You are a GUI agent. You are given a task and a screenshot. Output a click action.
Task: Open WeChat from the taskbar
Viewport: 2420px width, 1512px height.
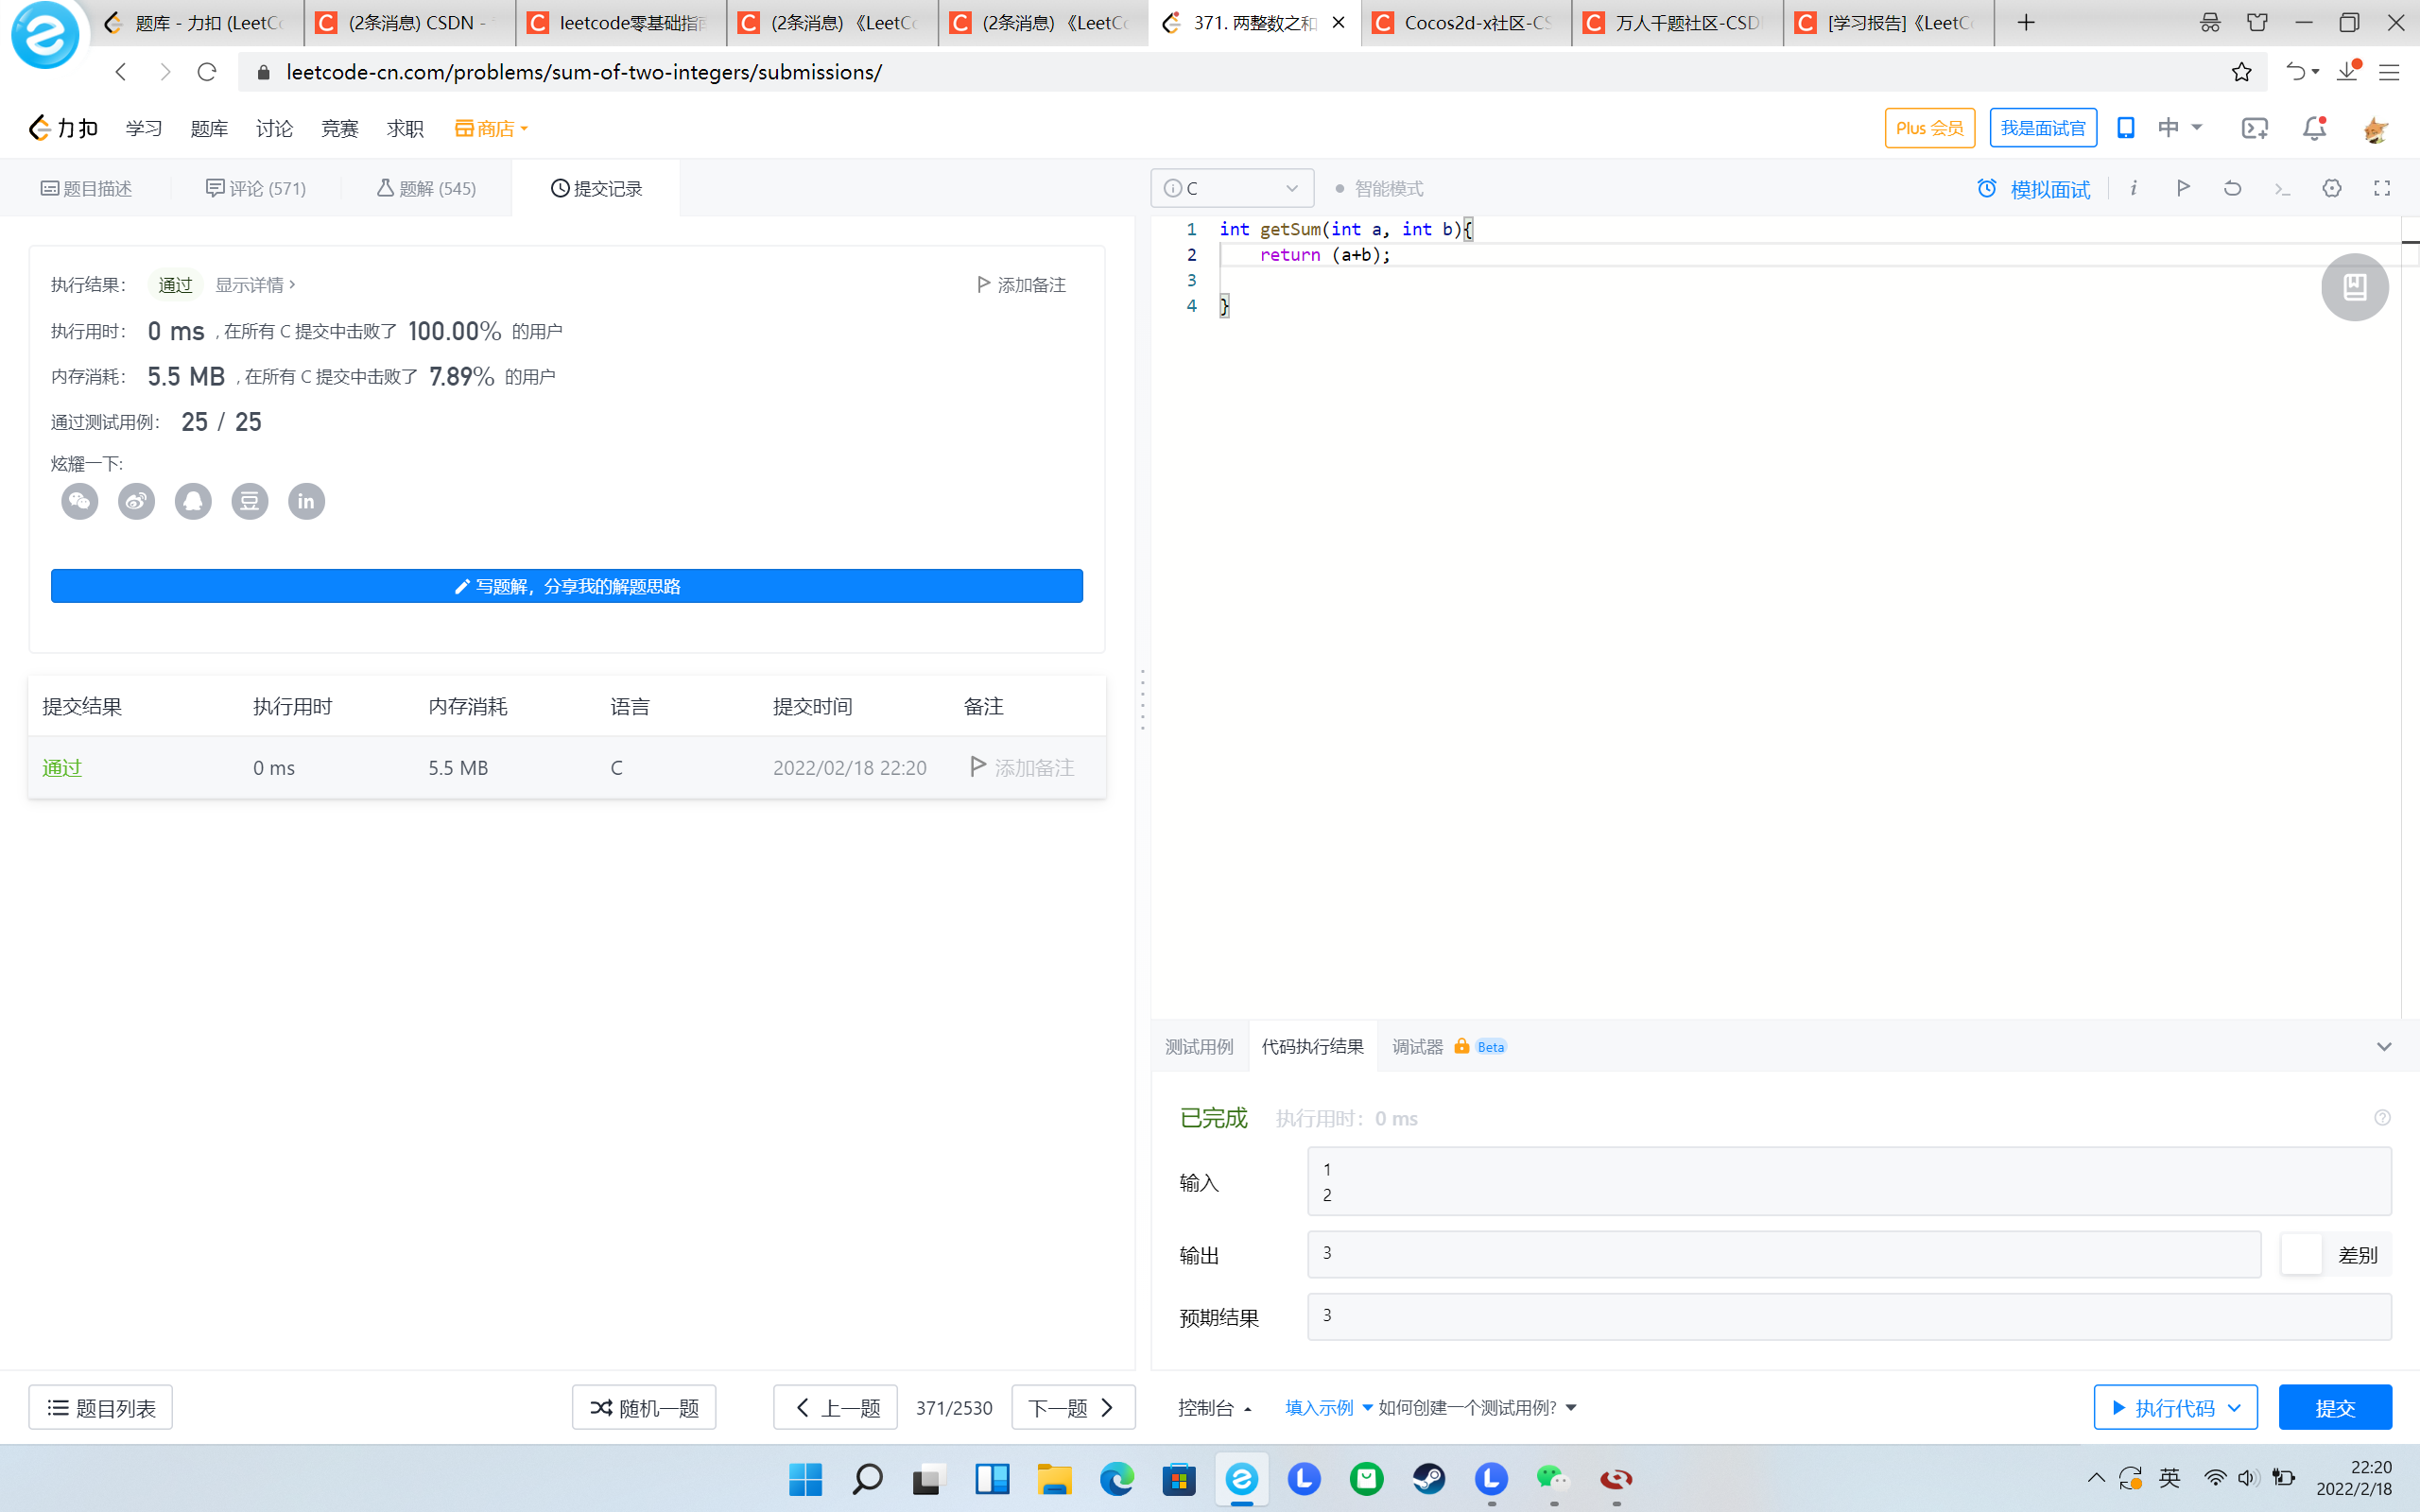[1553, 1479]
